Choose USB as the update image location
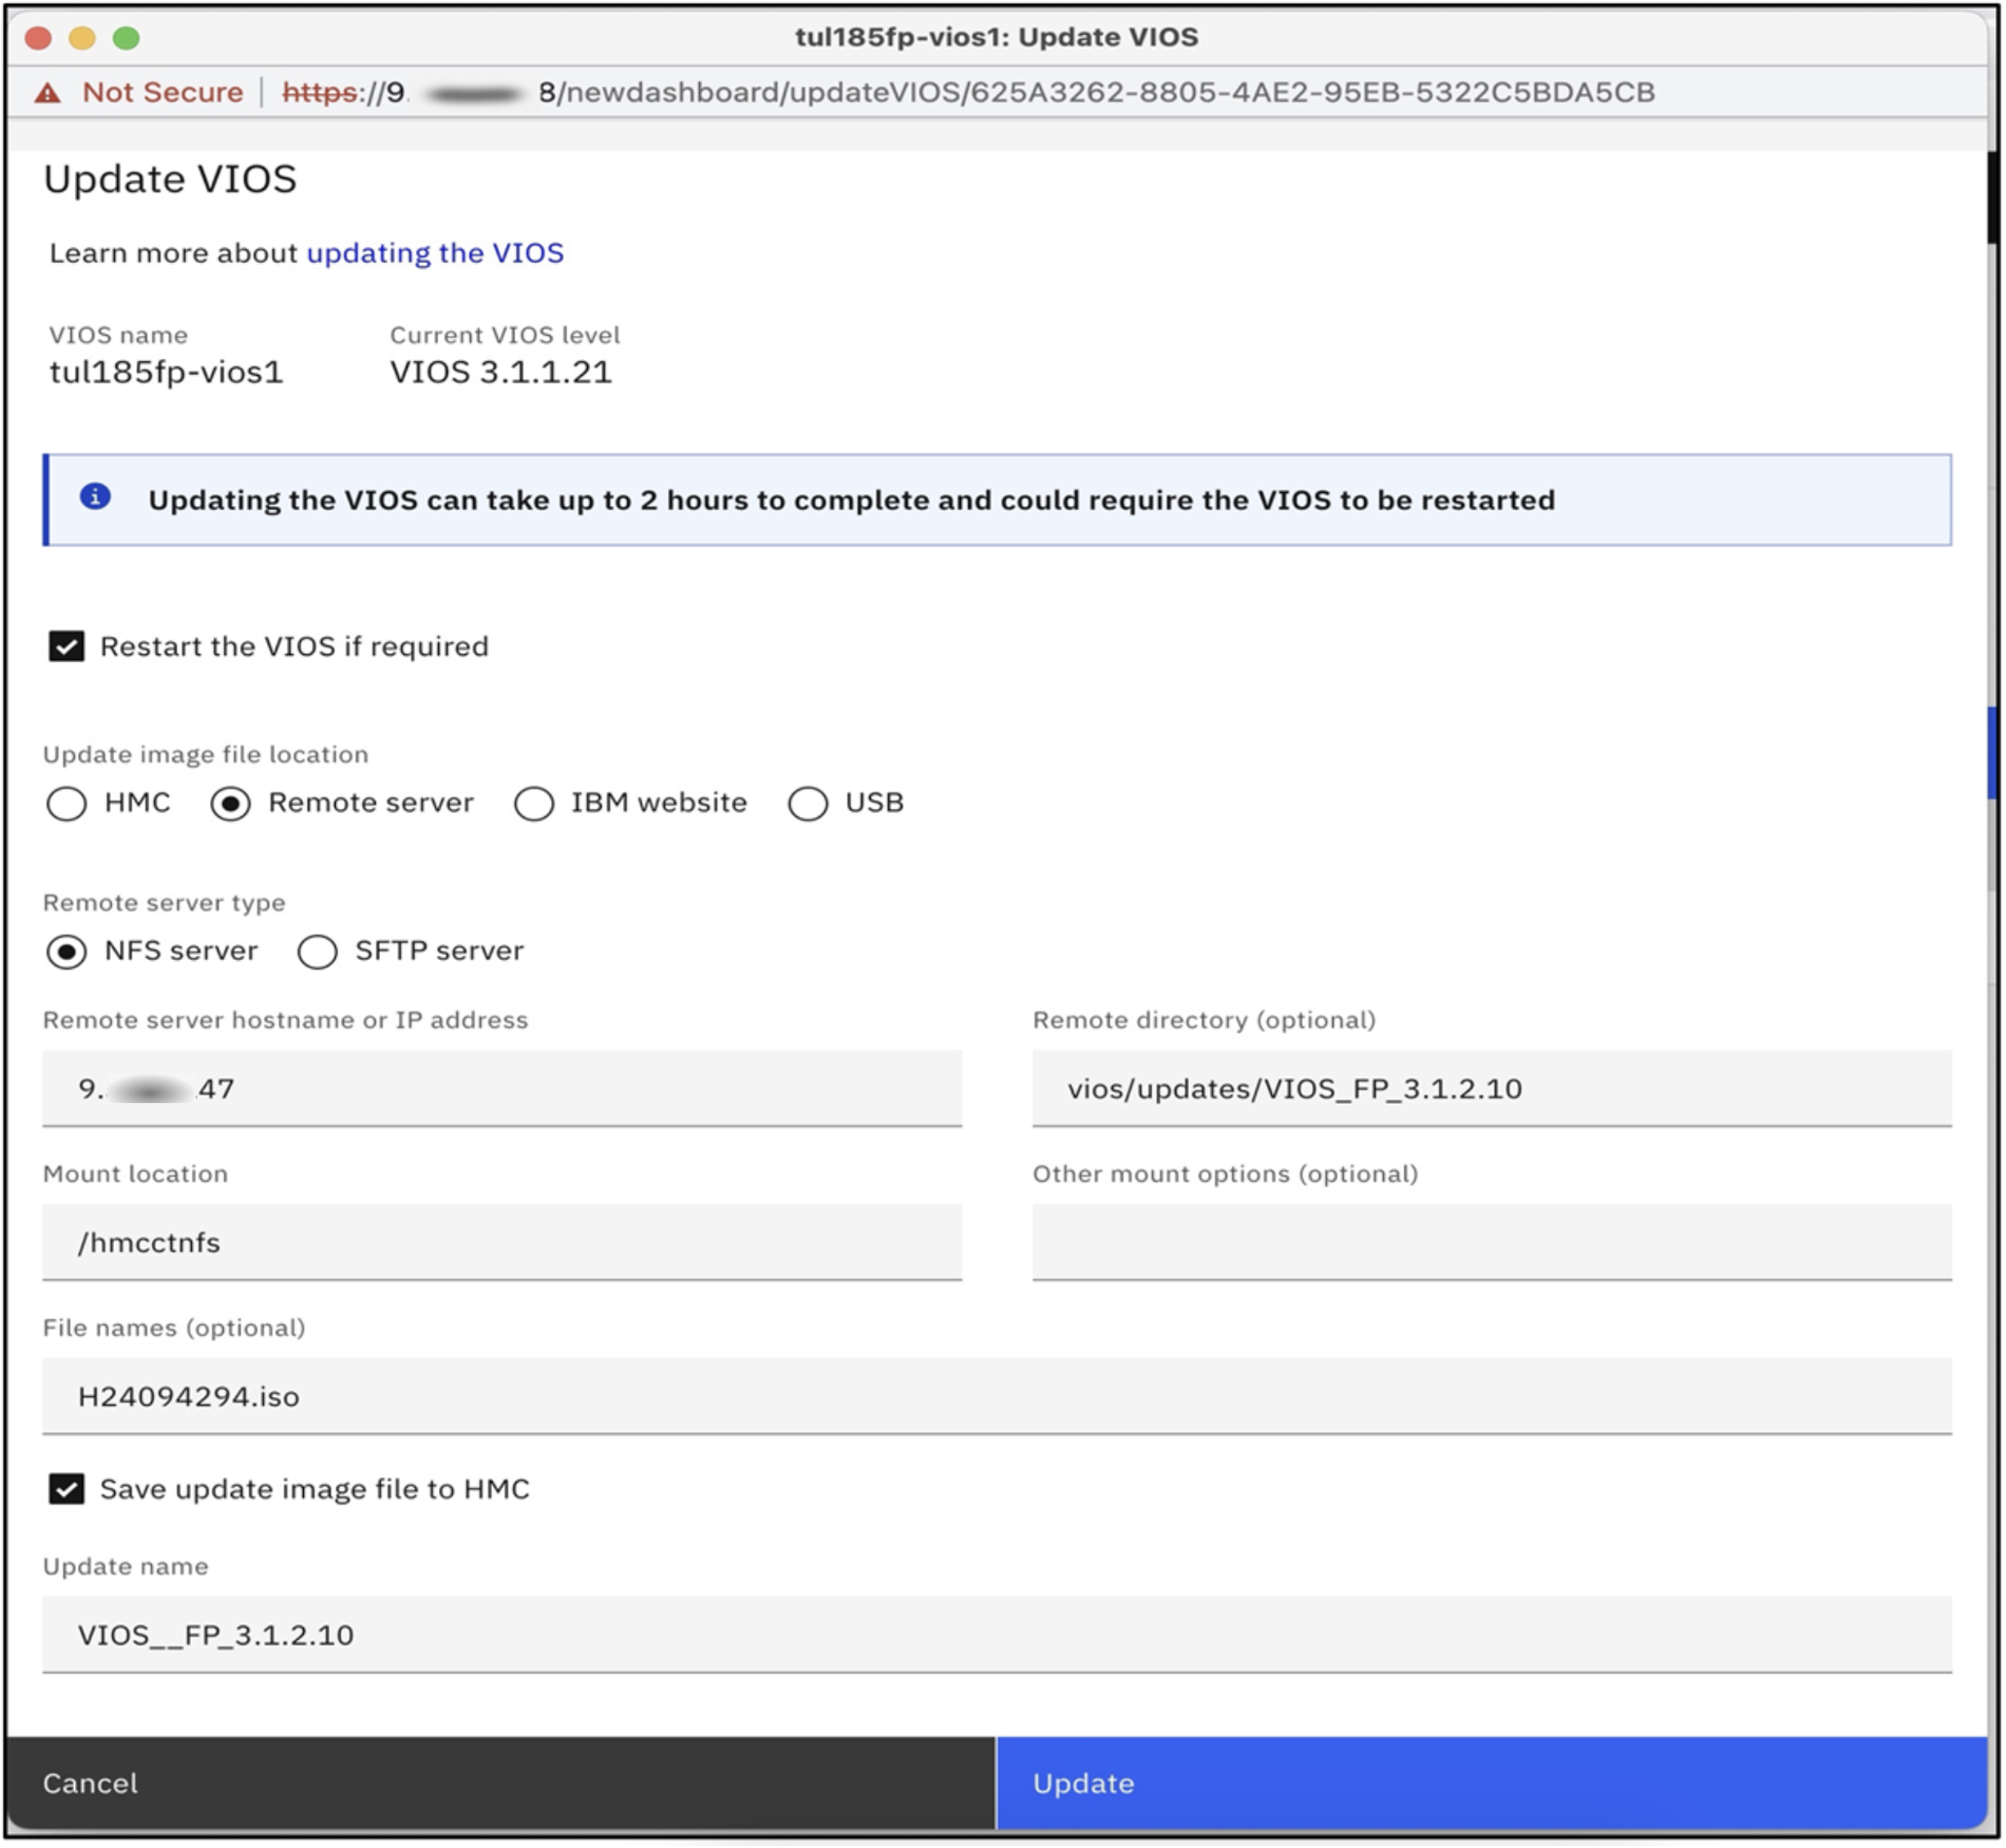2006x1848 pixels. 808,803
